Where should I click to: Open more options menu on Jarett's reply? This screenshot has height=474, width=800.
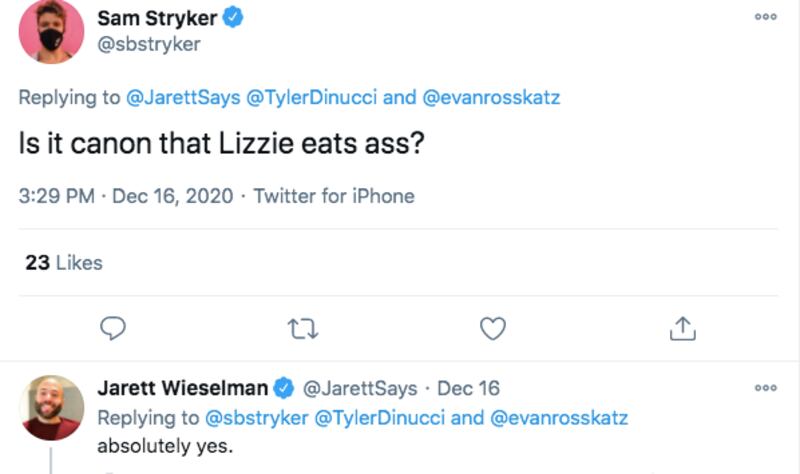click(x=765, y=388)
